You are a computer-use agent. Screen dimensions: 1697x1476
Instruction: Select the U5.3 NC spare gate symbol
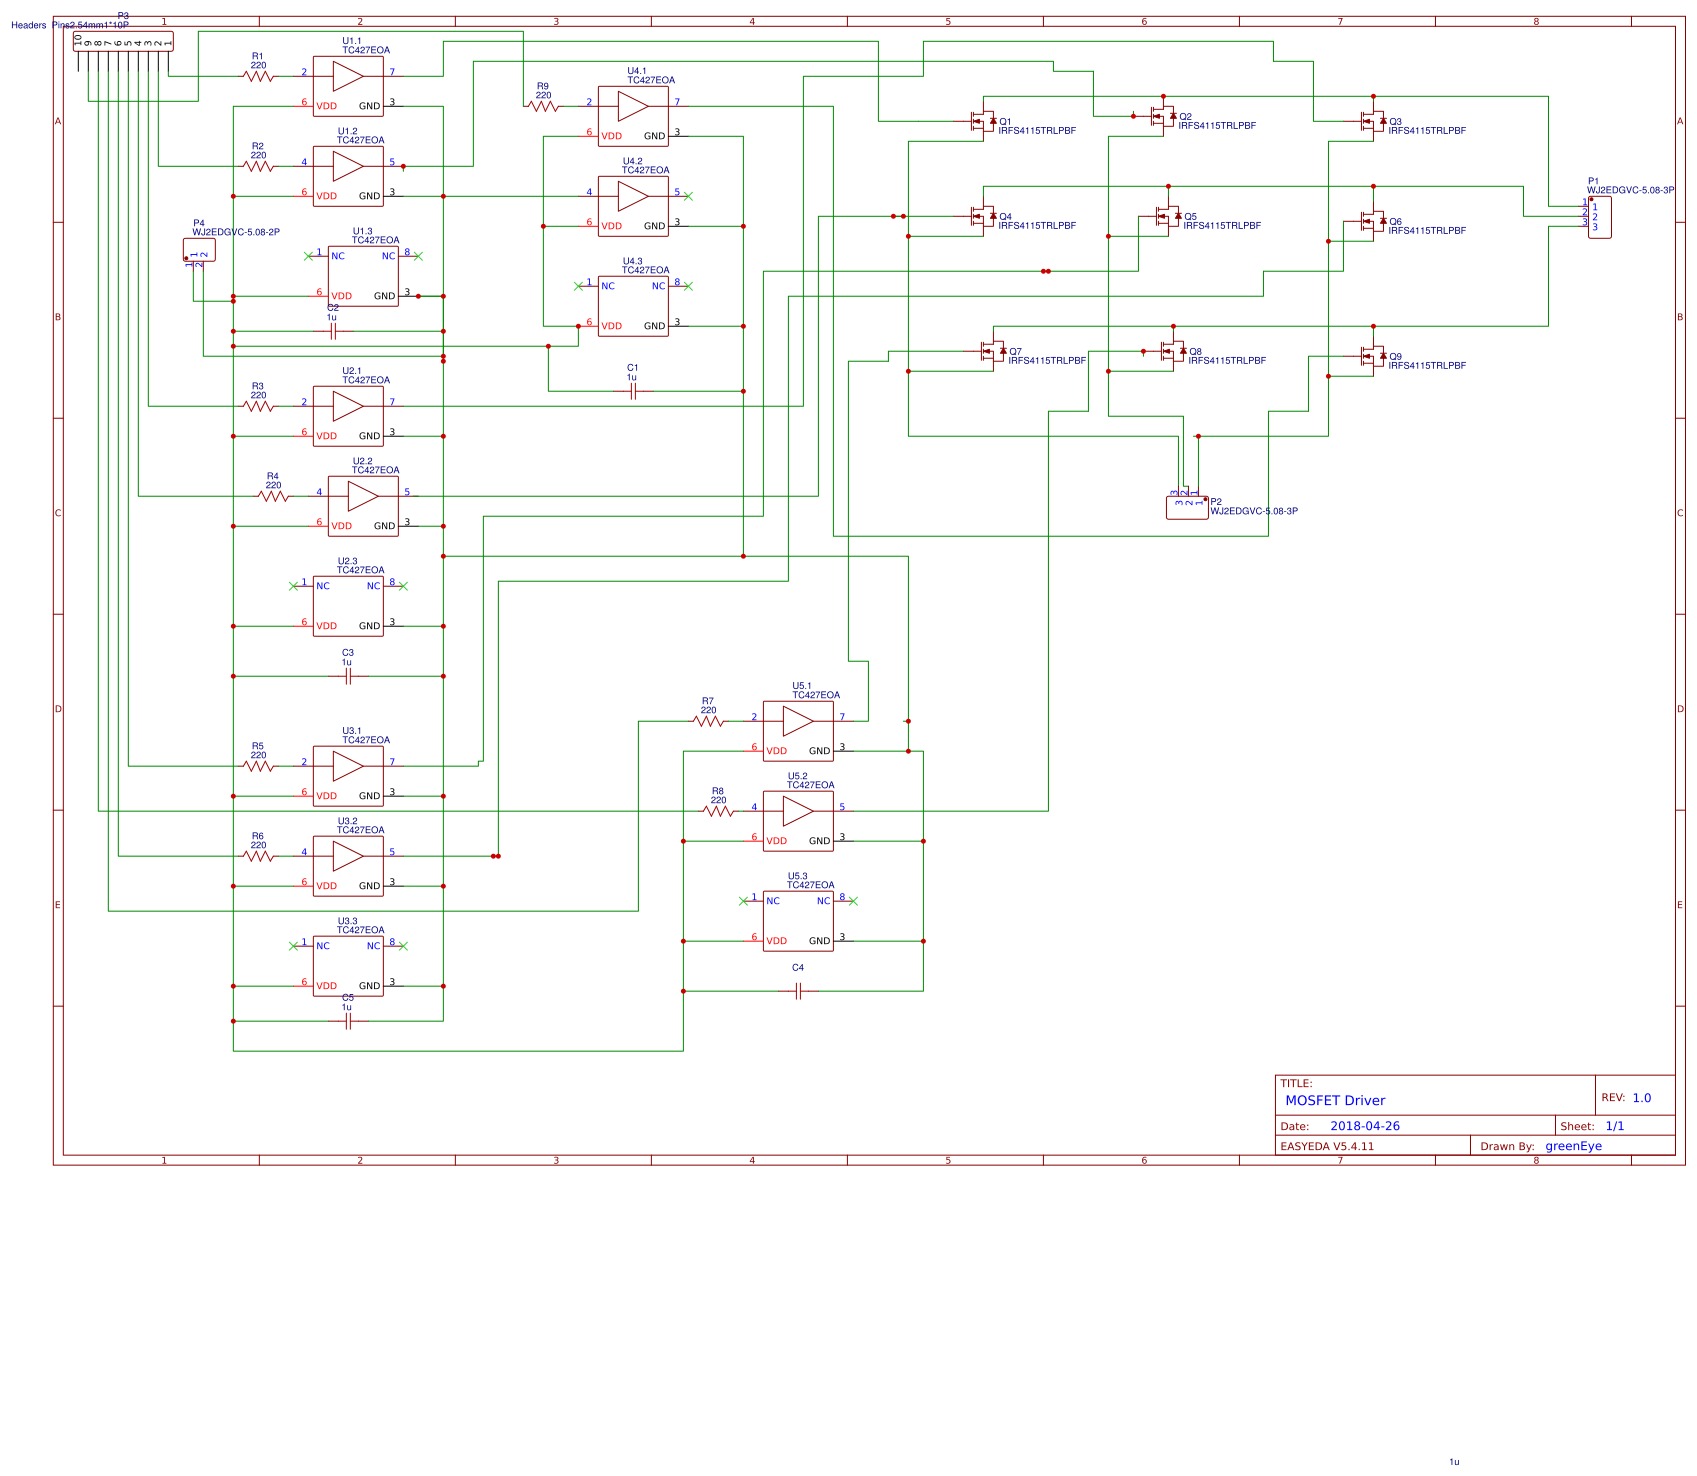pos(798,918)
